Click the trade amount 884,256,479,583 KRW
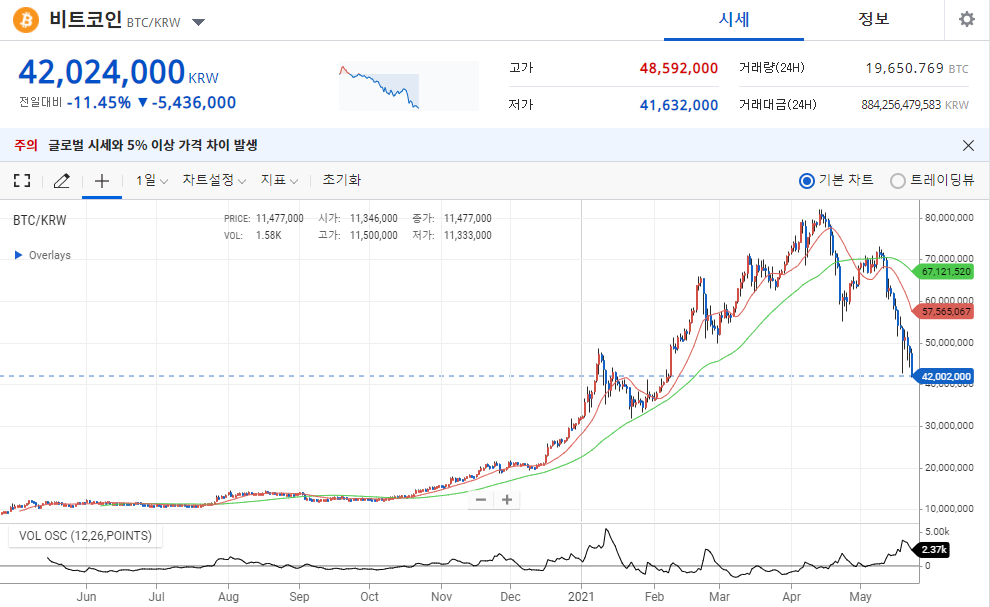This screenshot has width=990, height=607. (915, 105)
